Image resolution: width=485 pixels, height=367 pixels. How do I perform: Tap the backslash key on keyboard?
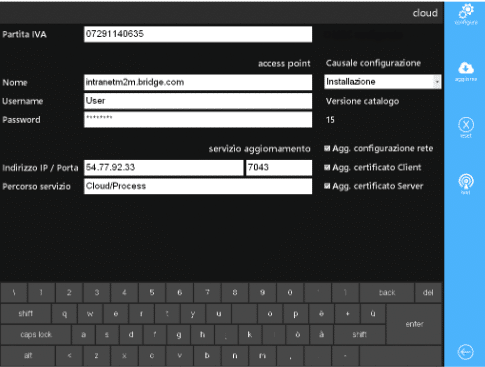pos(14,293)
